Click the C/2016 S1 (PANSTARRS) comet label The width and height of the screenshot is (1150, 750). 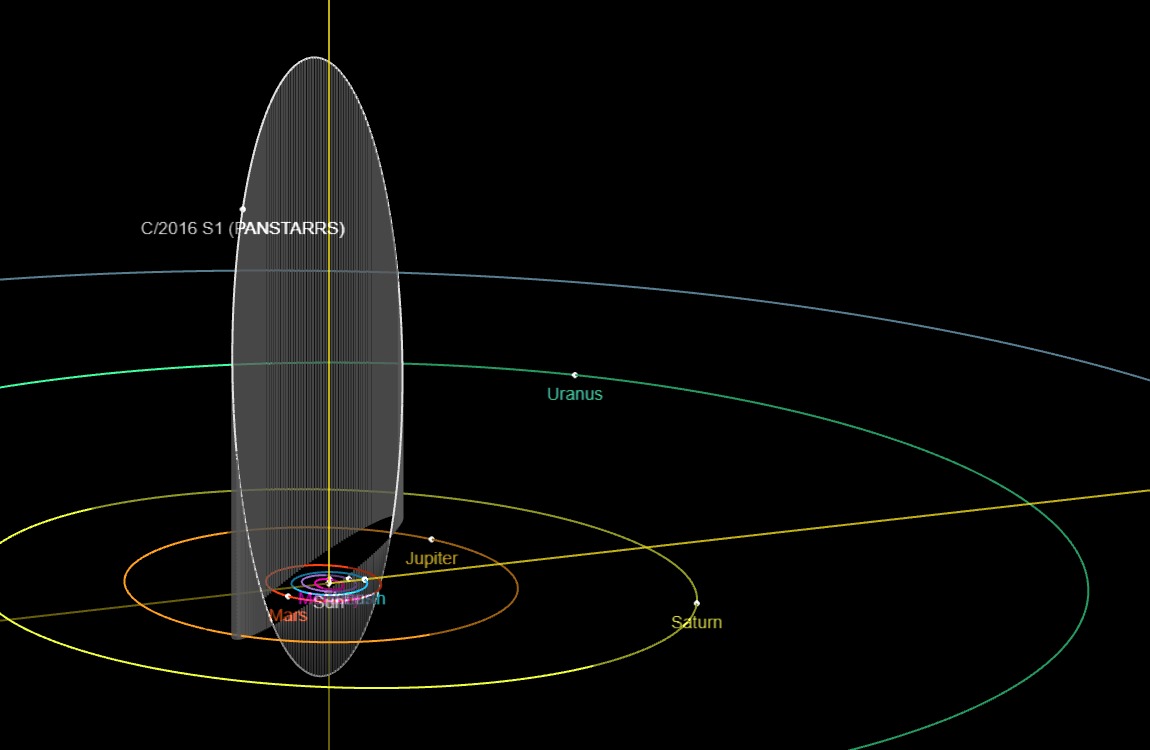pos(243,228)
